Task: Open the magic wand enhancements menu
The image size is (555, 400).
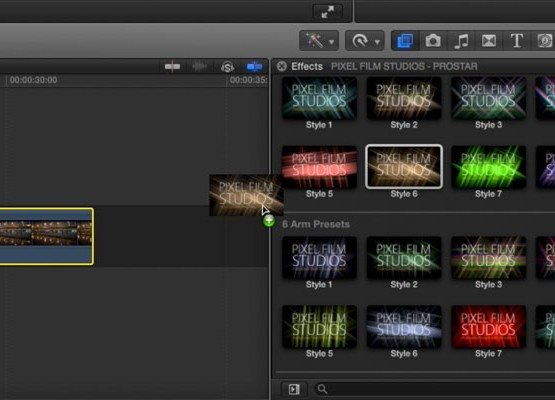Action: (319, 40)
